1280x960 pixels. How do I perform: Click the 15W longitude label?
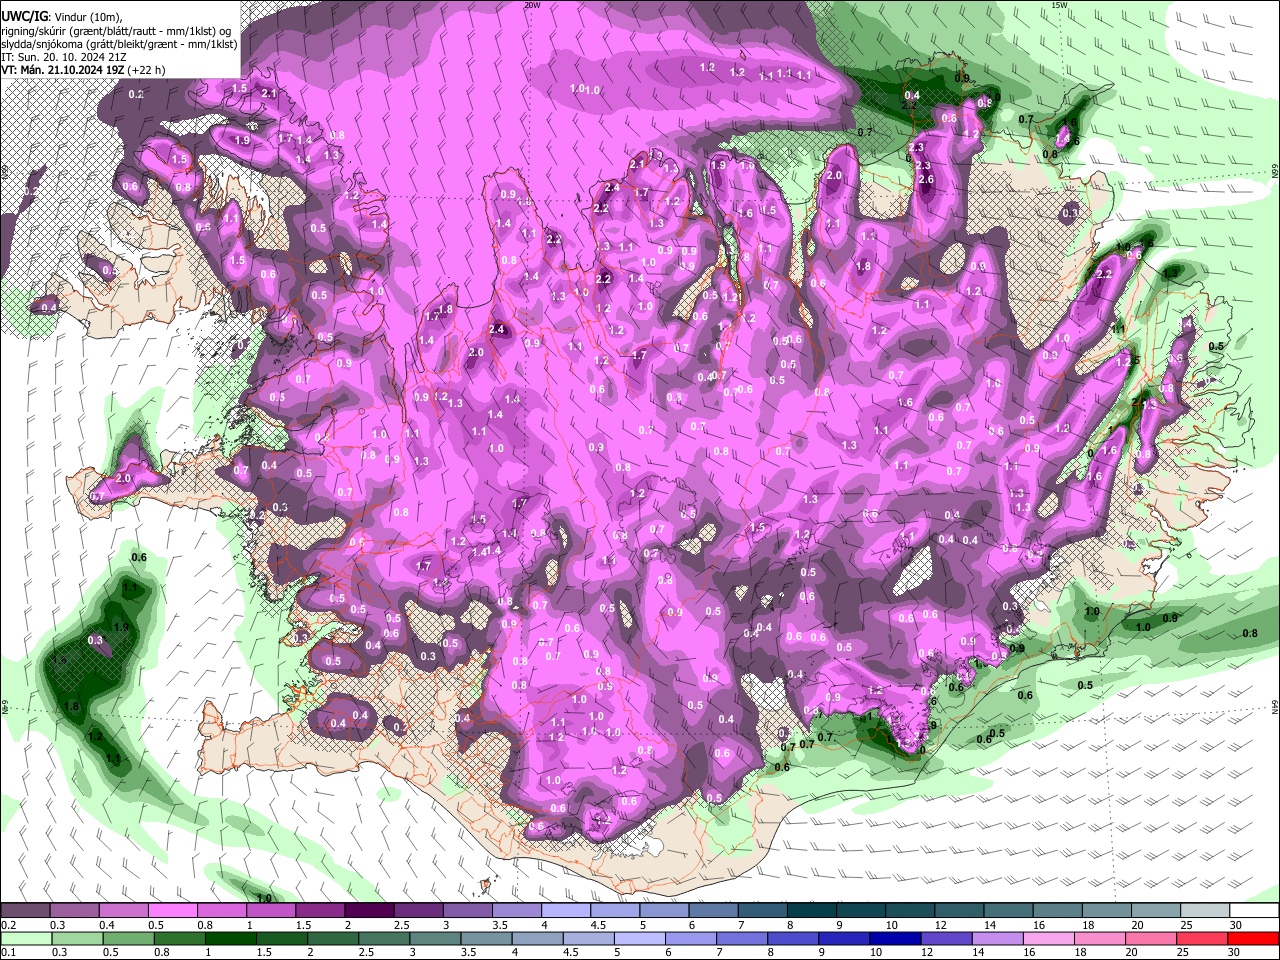pos(1059,5)
